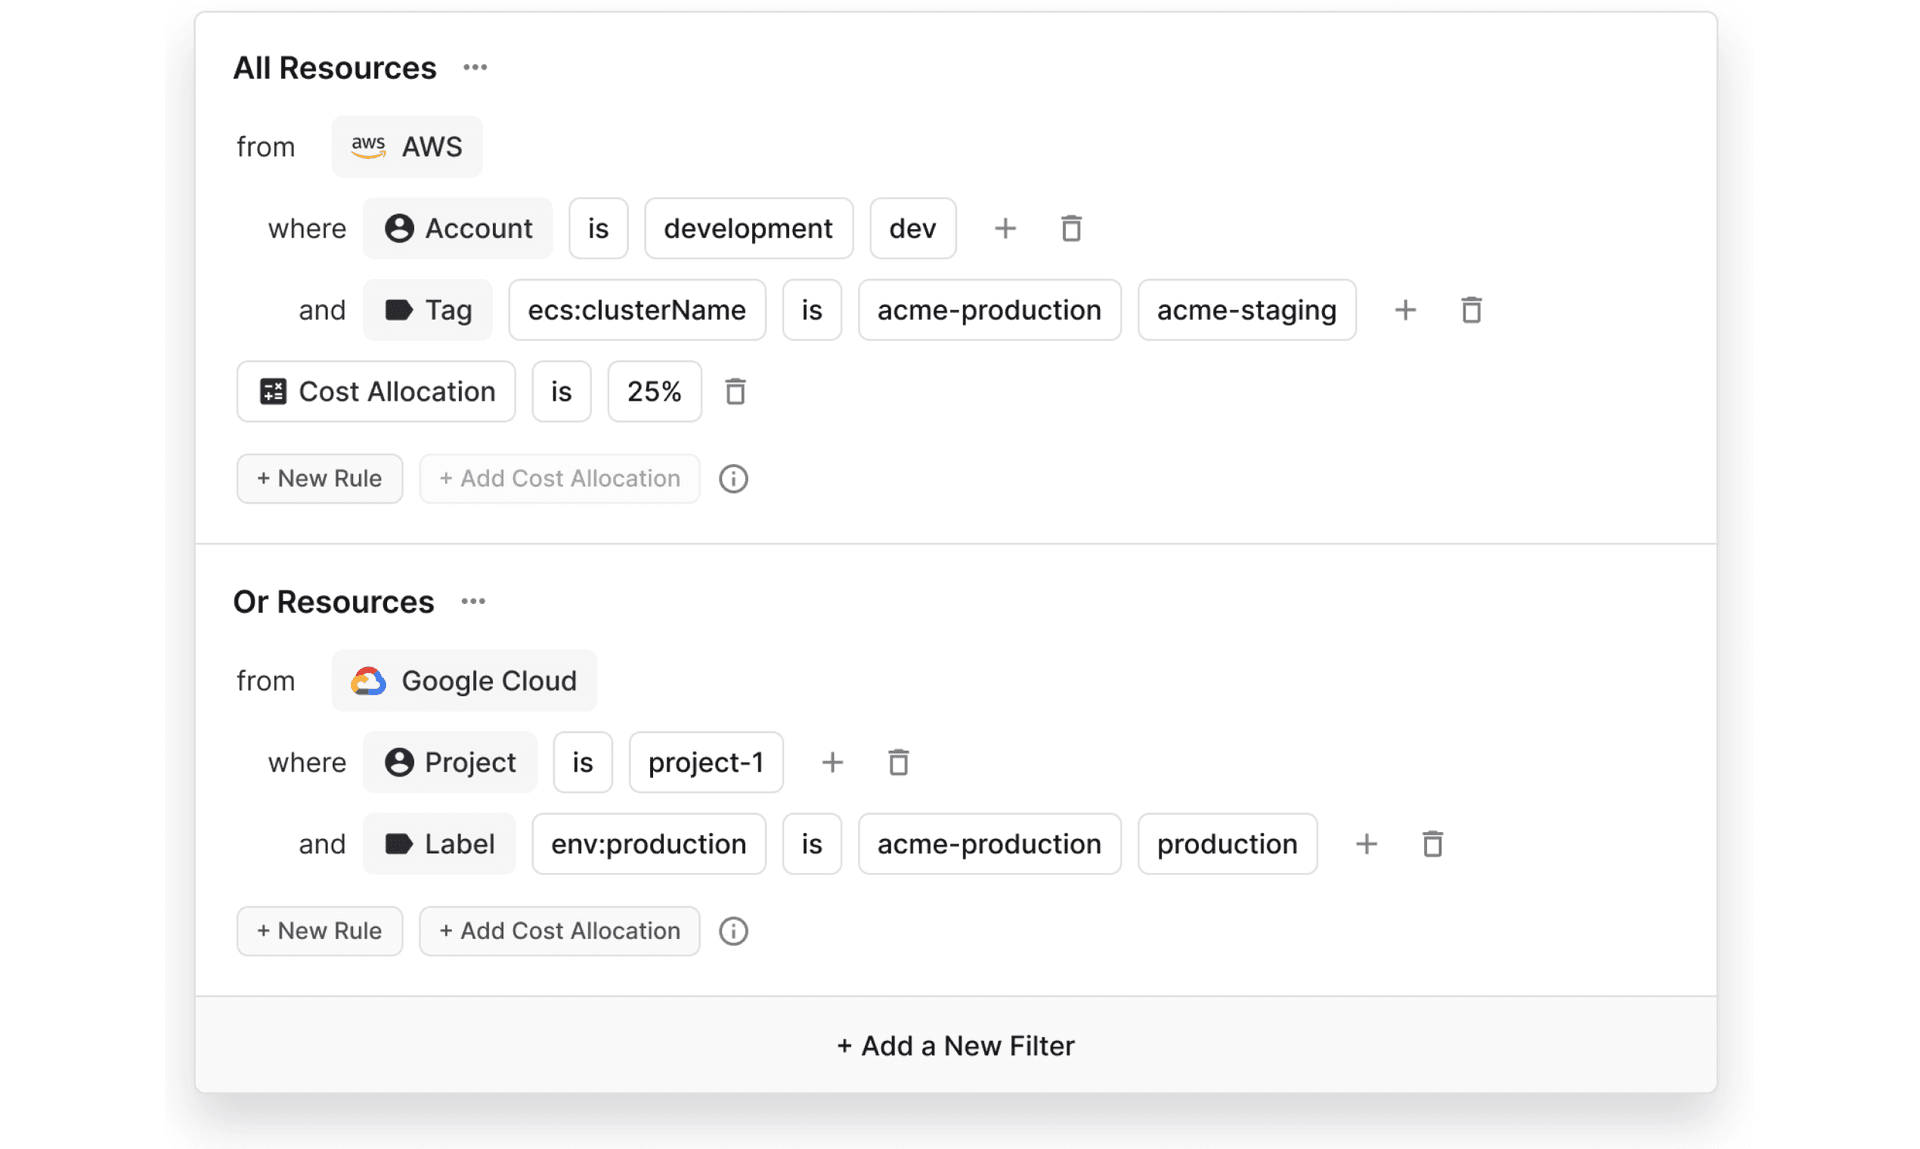Delete the env:production Label rule
Screen dimensions: 1920x1149
1433,844
